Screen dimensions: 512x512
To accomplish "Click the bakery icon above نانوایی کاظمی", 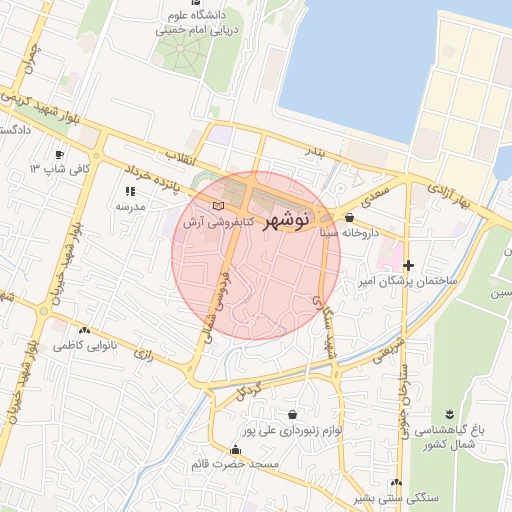I will [x=84, y=331].
